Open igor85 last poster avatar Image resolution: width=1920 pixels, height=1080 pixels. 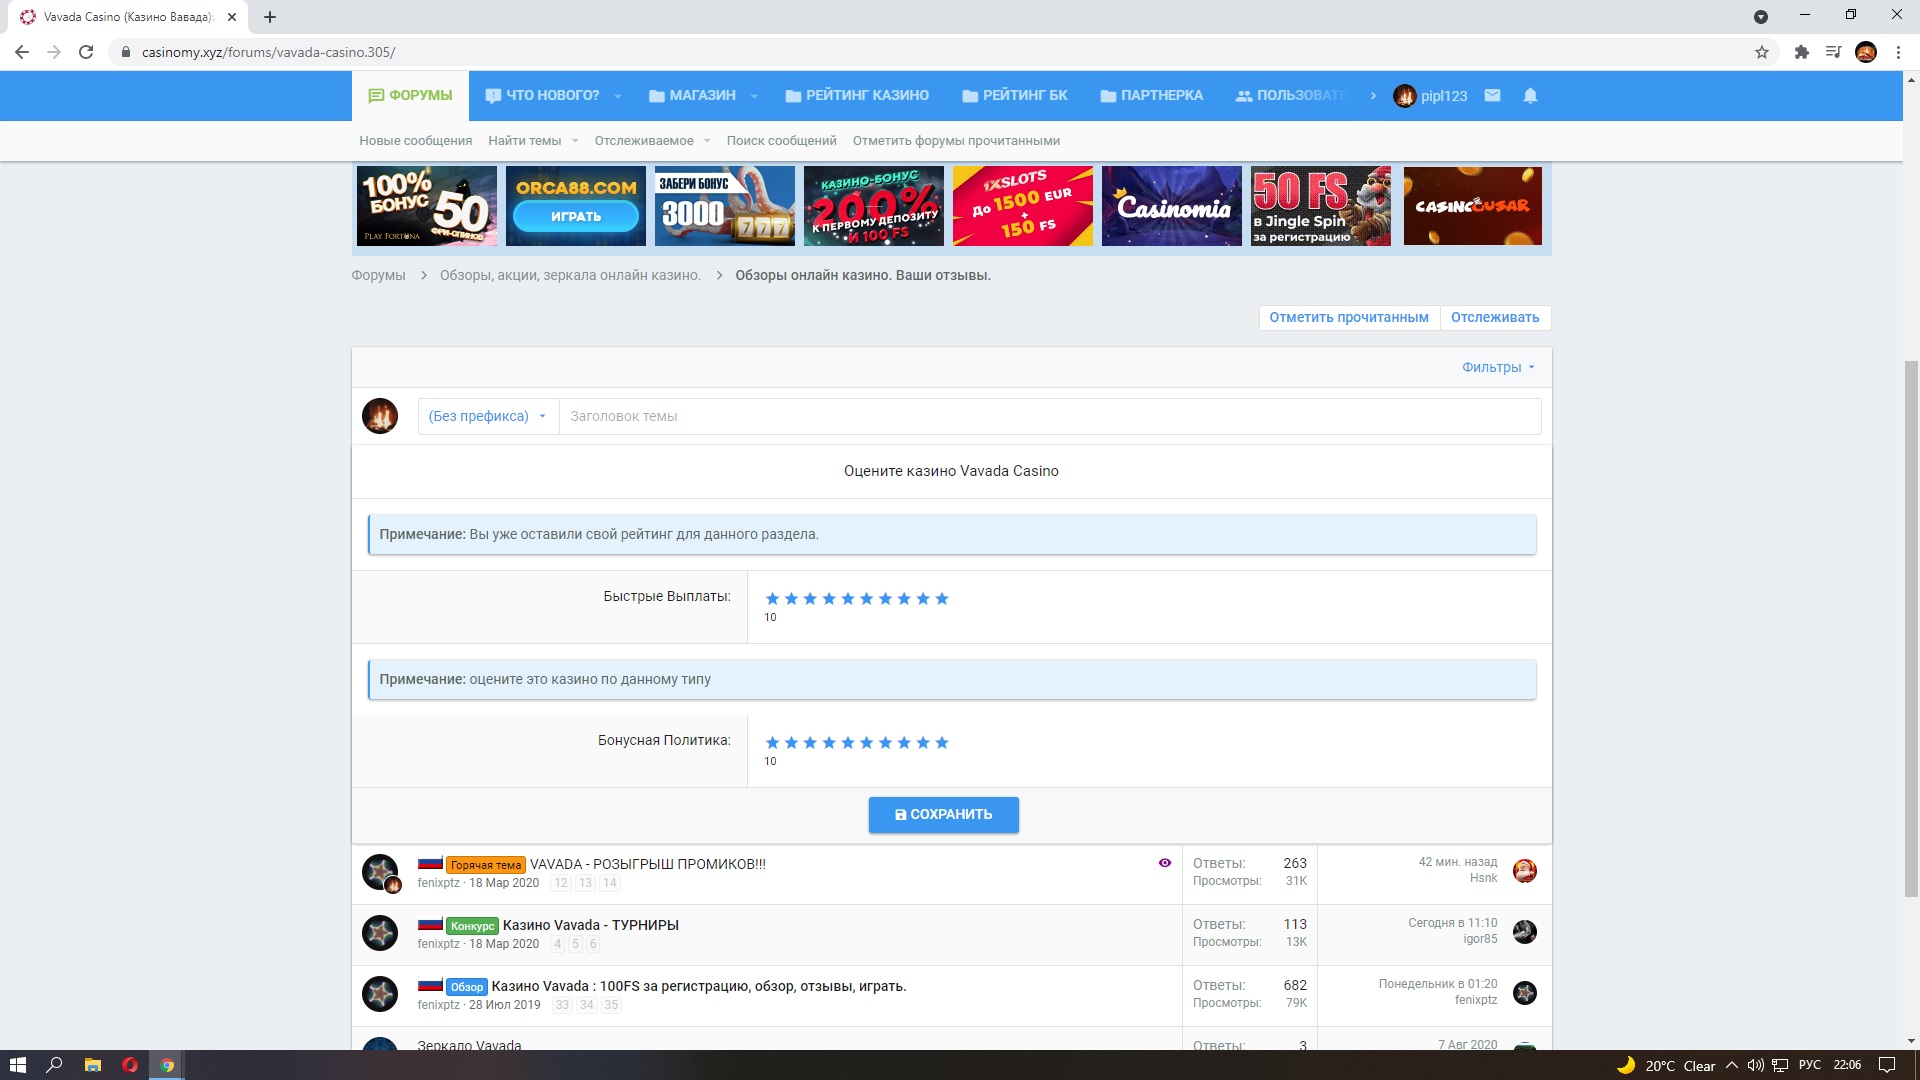coord(1524,932)
